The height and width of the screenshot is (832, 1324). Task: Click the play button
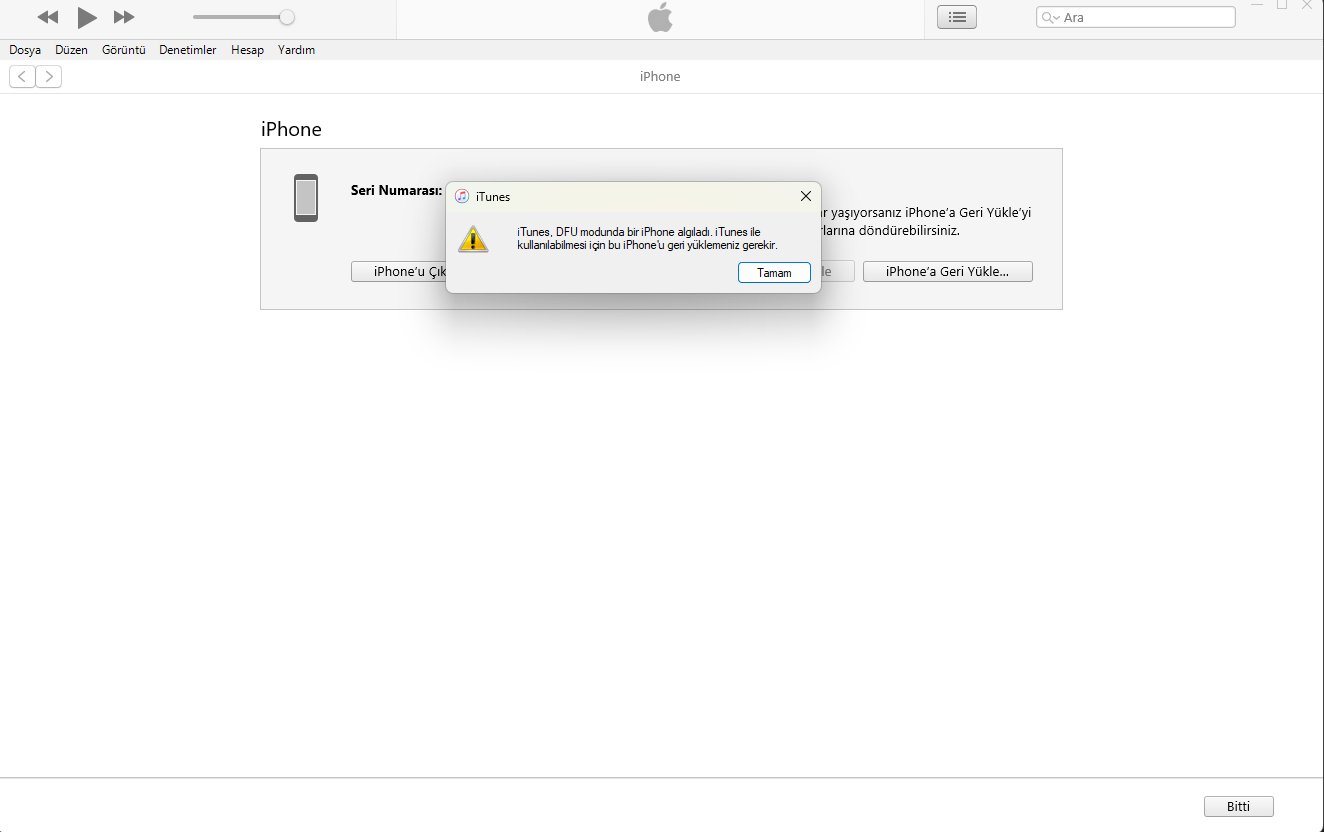tap(87, 17)
